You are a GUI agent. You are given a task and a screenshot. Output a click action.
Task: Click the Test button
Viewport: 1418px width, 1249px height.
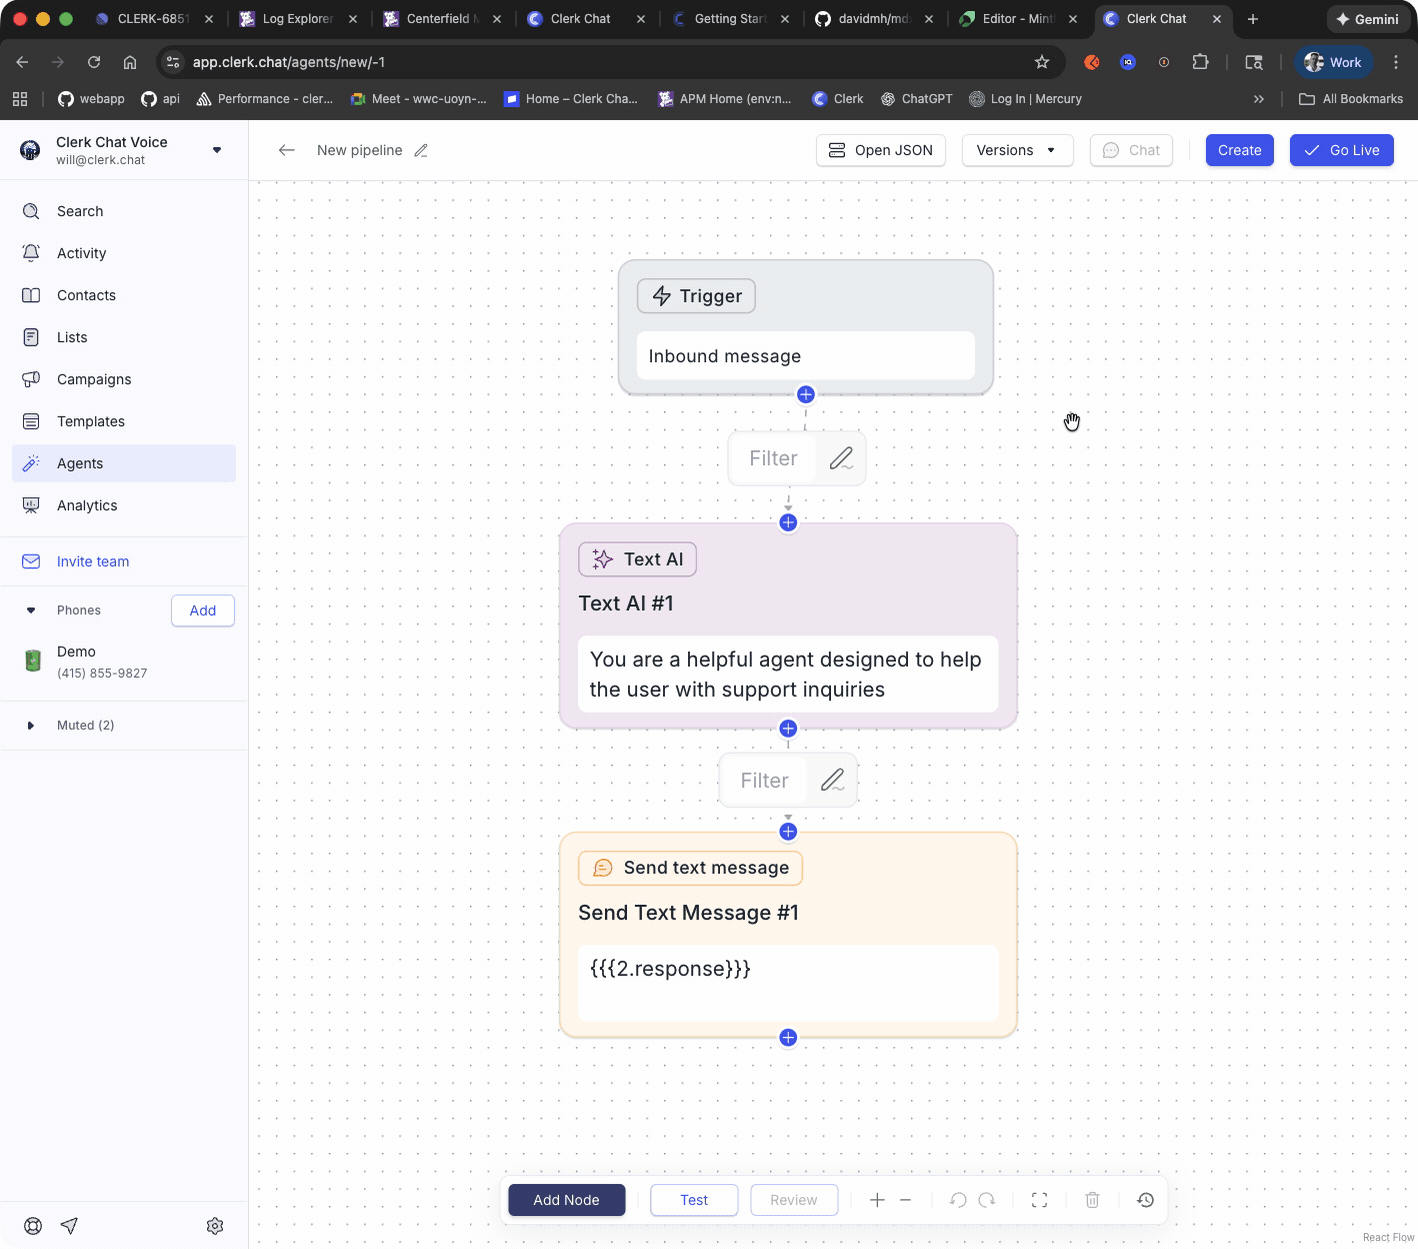click(x=694, y=1200)
